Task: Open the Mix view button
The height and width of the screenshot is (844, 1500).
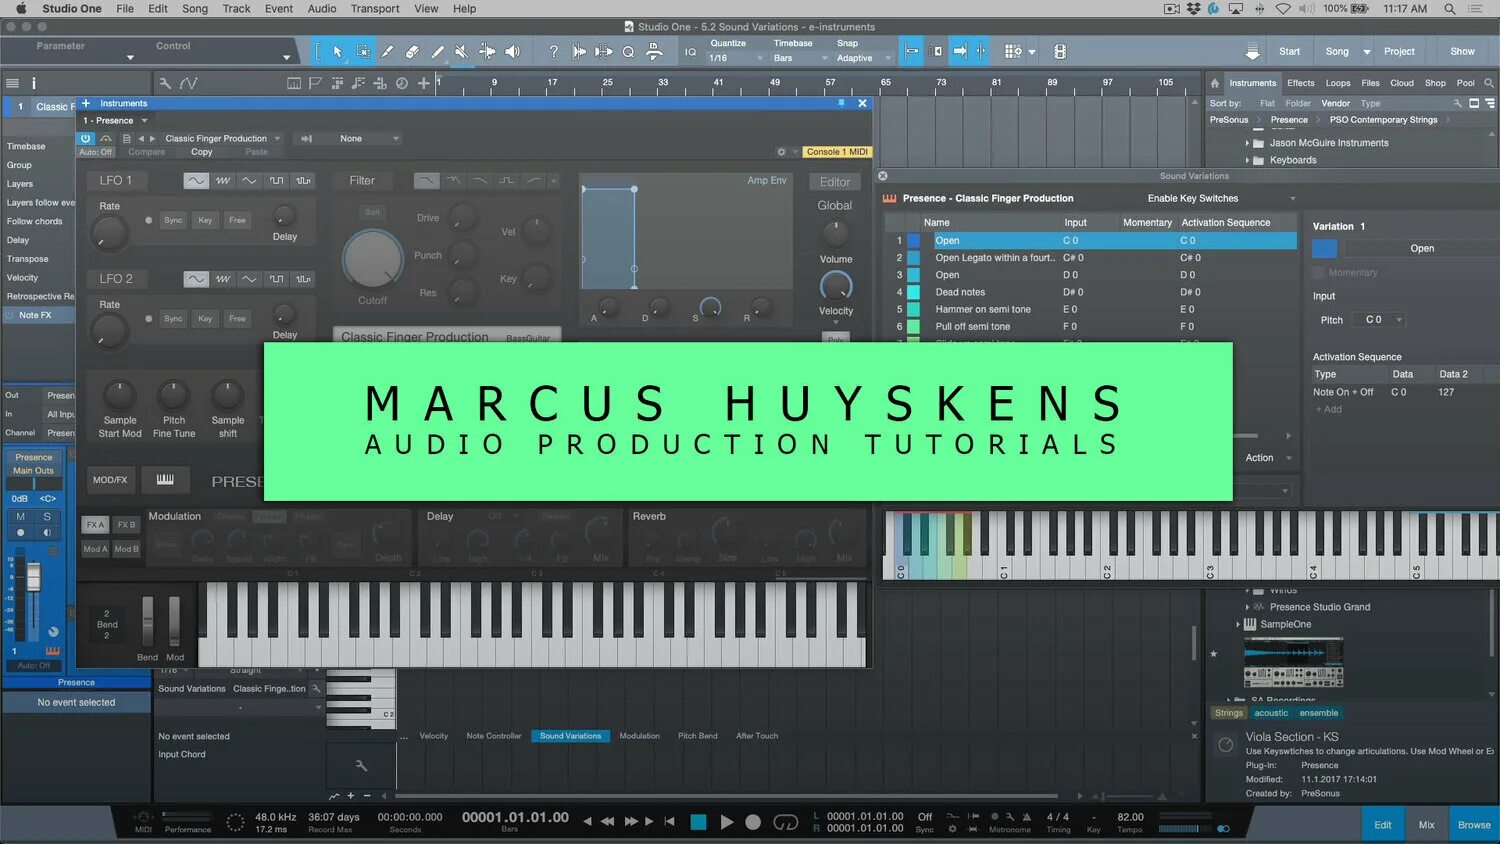Action: coord(1427,825)
